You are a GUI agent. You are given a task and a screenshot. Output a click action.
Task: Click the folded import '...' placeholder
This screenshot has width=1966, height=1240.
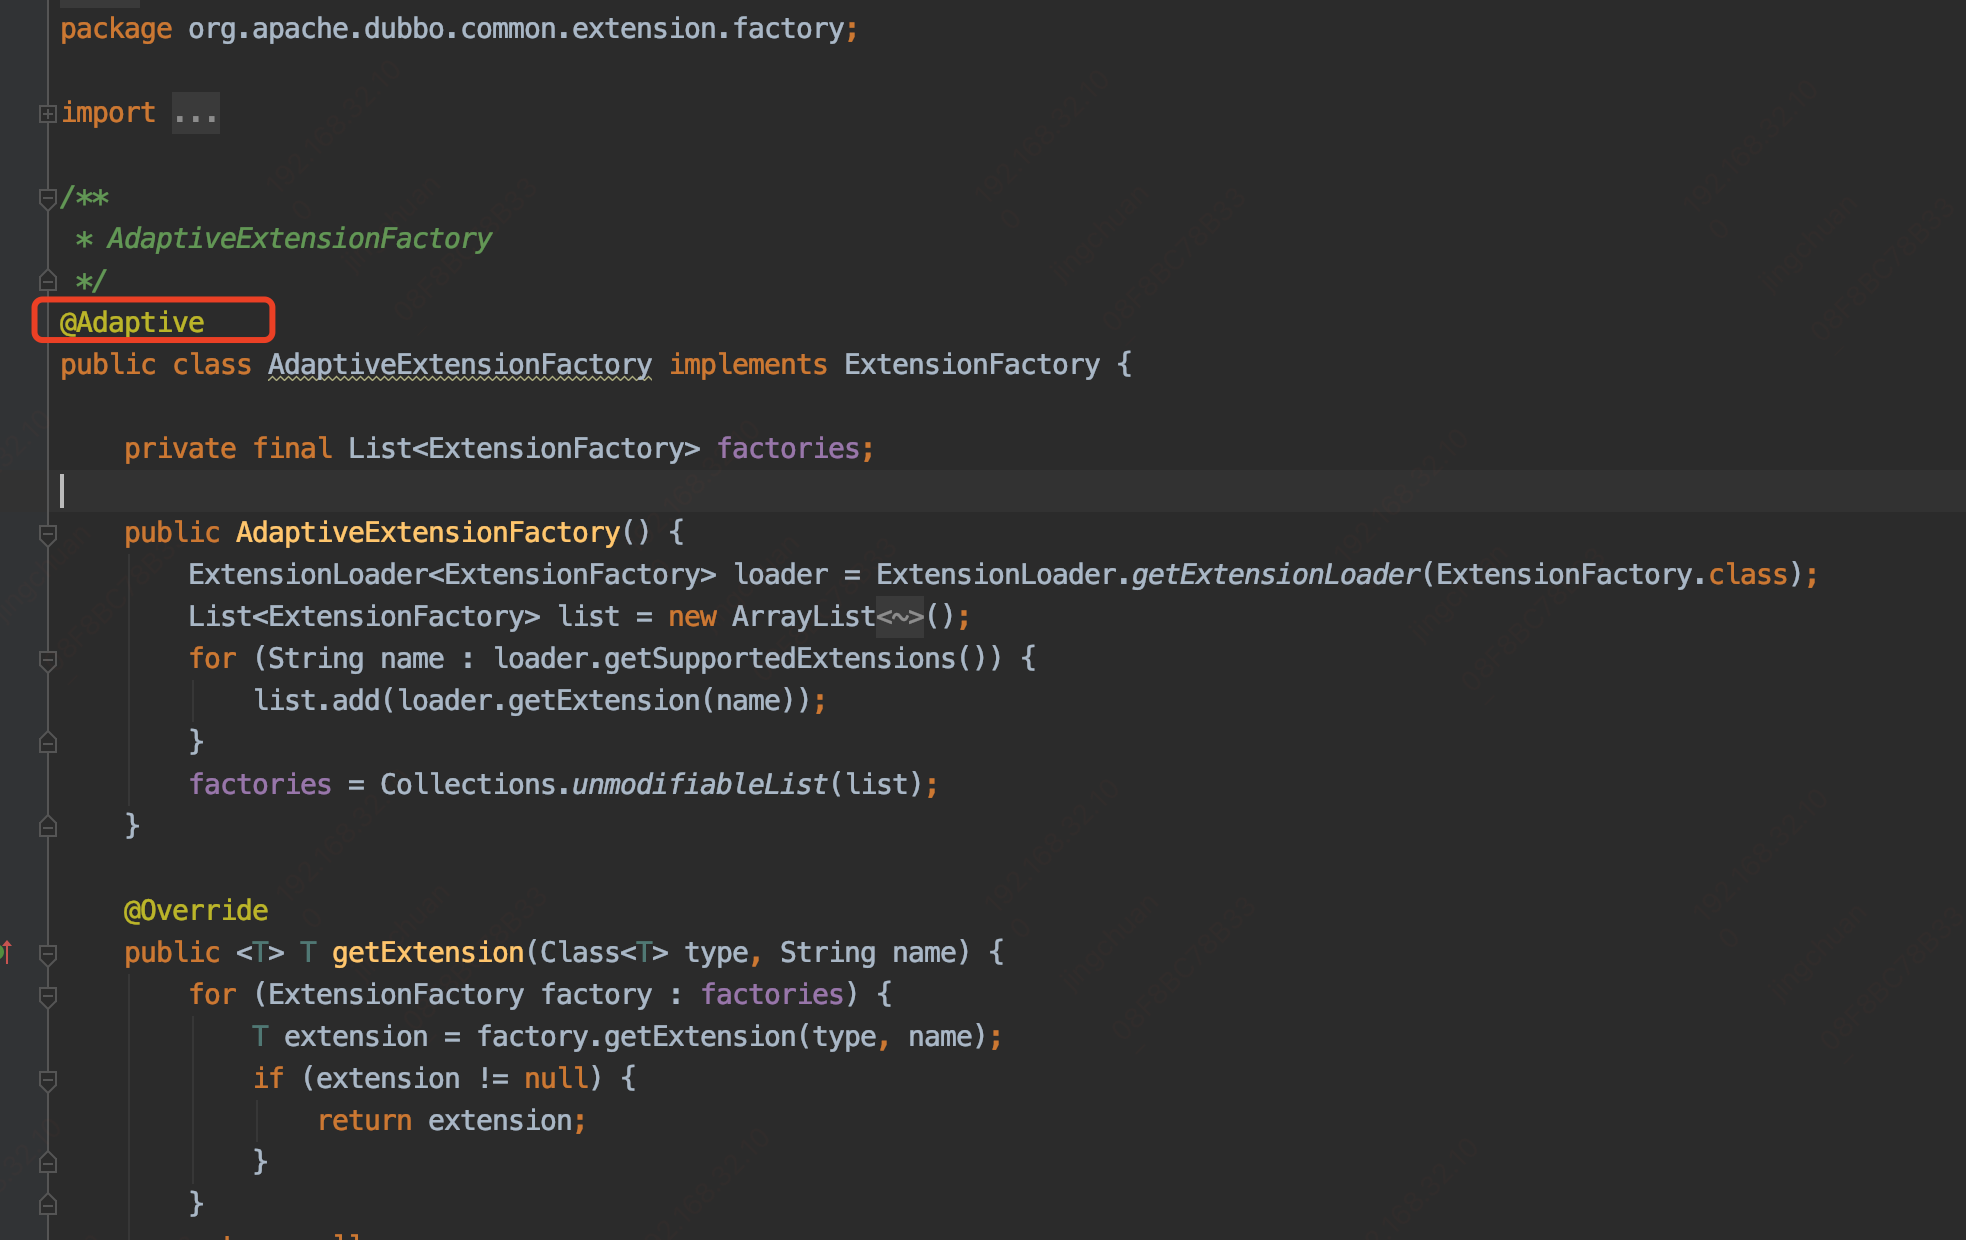[195, 114]
